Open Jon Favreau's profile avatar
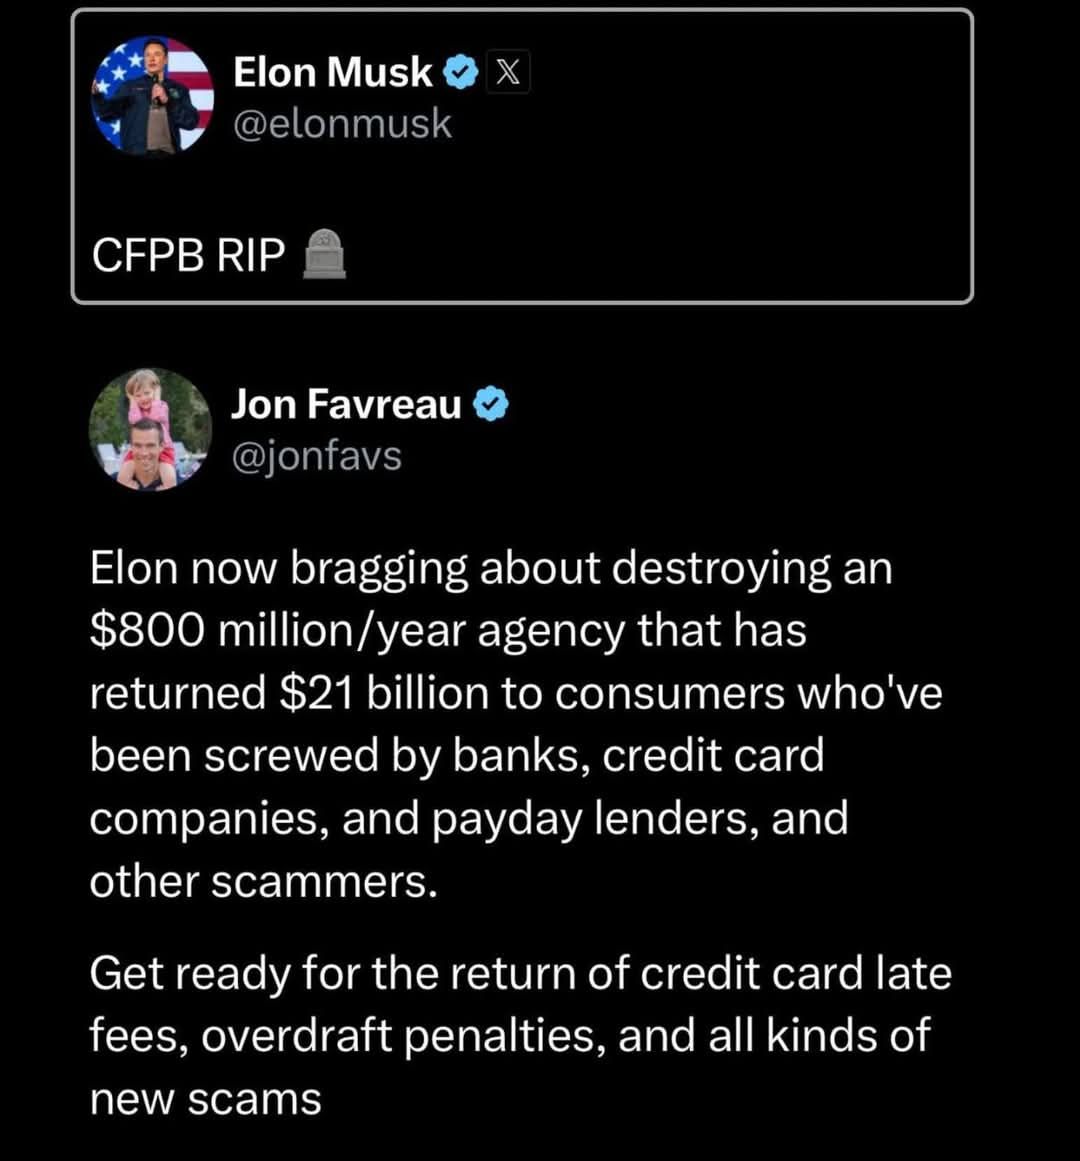Viewport: 1080px width, 1161px height. click(x=150, y=429)
